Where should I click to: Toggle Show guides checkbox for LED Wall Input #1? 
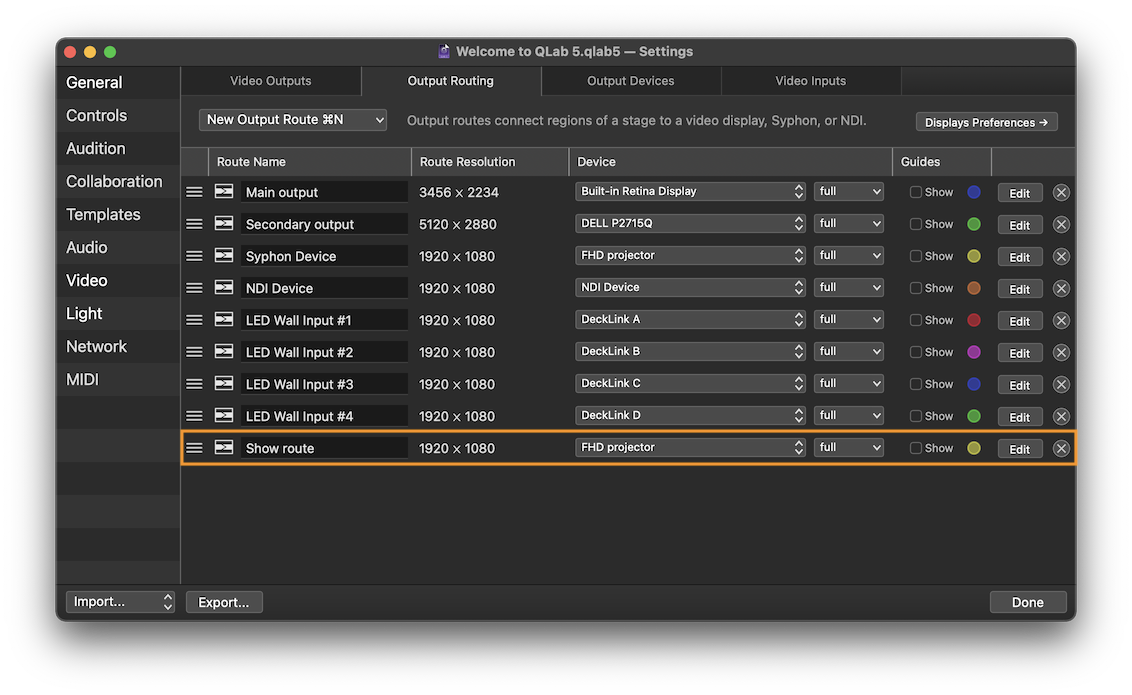915,320
